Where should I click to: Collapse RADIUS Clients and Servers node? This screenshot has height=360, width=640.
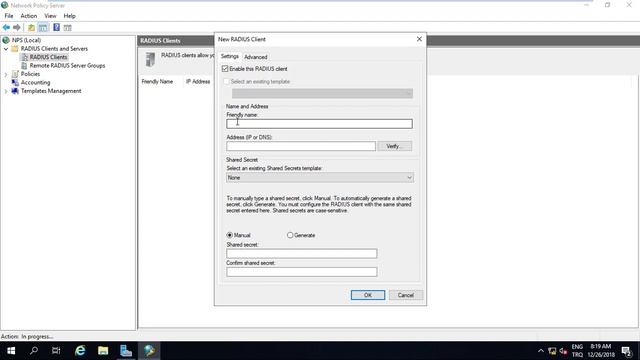click(x=6, y=49)
